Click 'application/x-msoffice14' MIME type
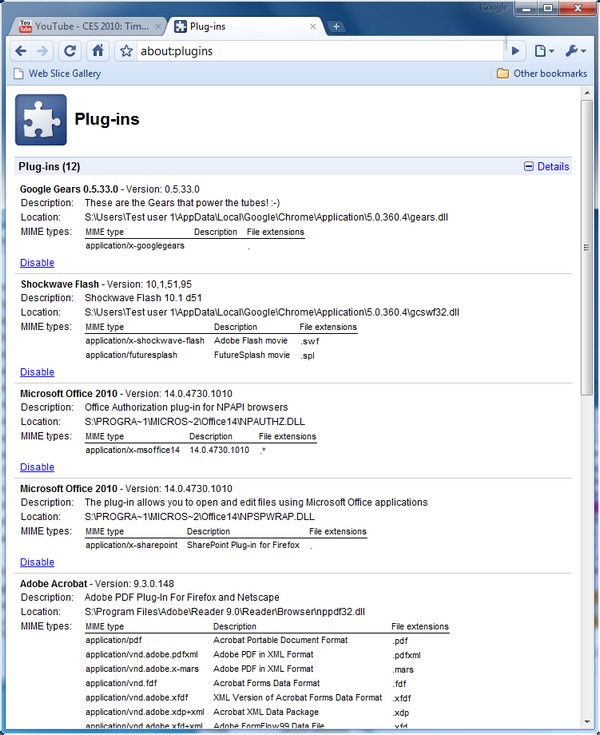600x735 pixels. pos(133,450)
